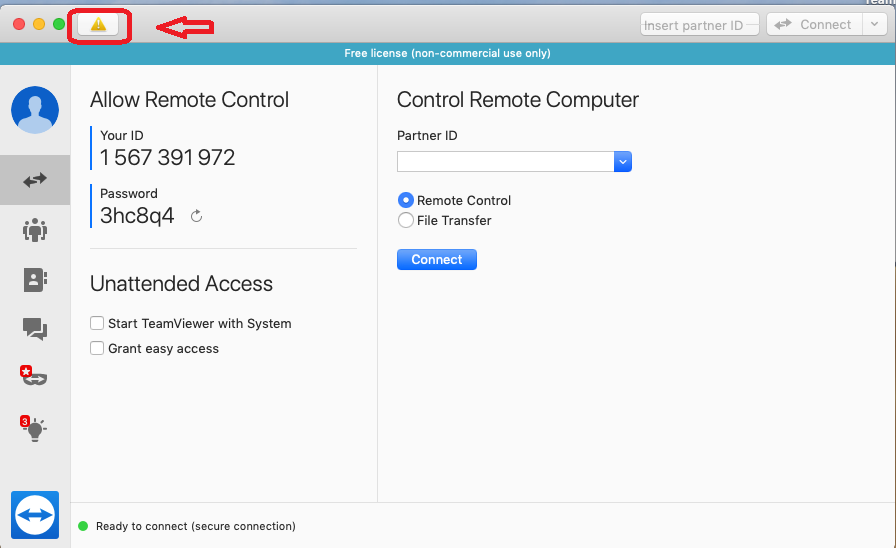Screen dimensions: 896x548
Task: Open the lightbulb Getting Started icon
Action: [35, 429]
